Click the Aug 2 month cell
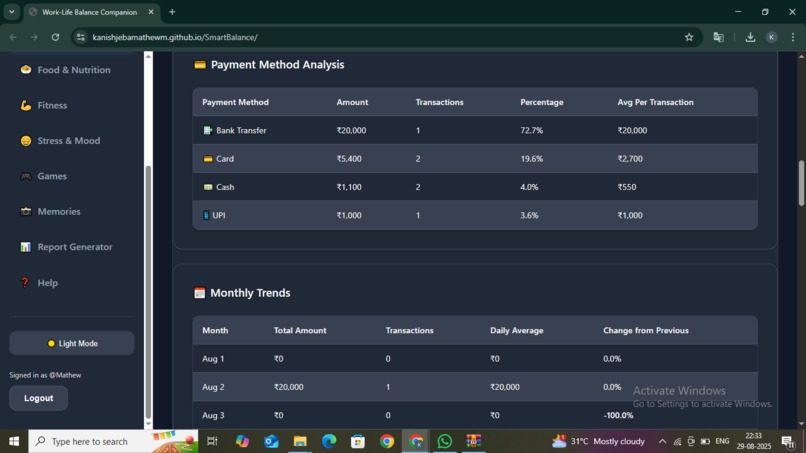The width and height of the screenshot is (806, 453). pos(213,387)
